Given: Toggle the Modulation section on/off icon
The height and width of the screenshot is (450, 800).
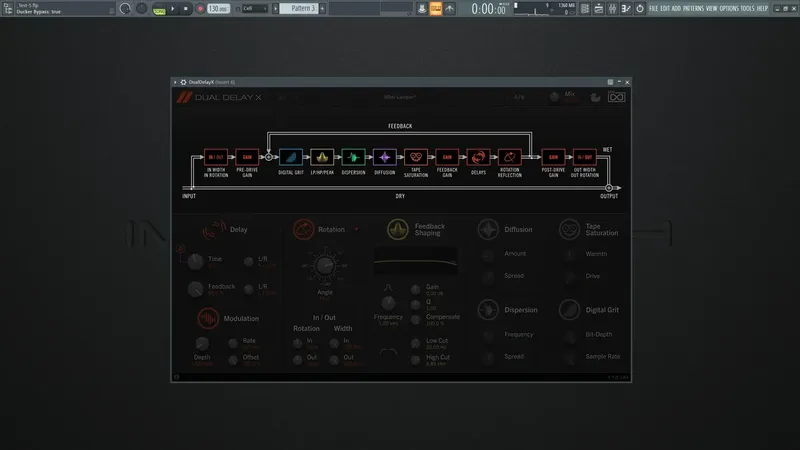Looking at the screenshot, I should click(208, 318).
